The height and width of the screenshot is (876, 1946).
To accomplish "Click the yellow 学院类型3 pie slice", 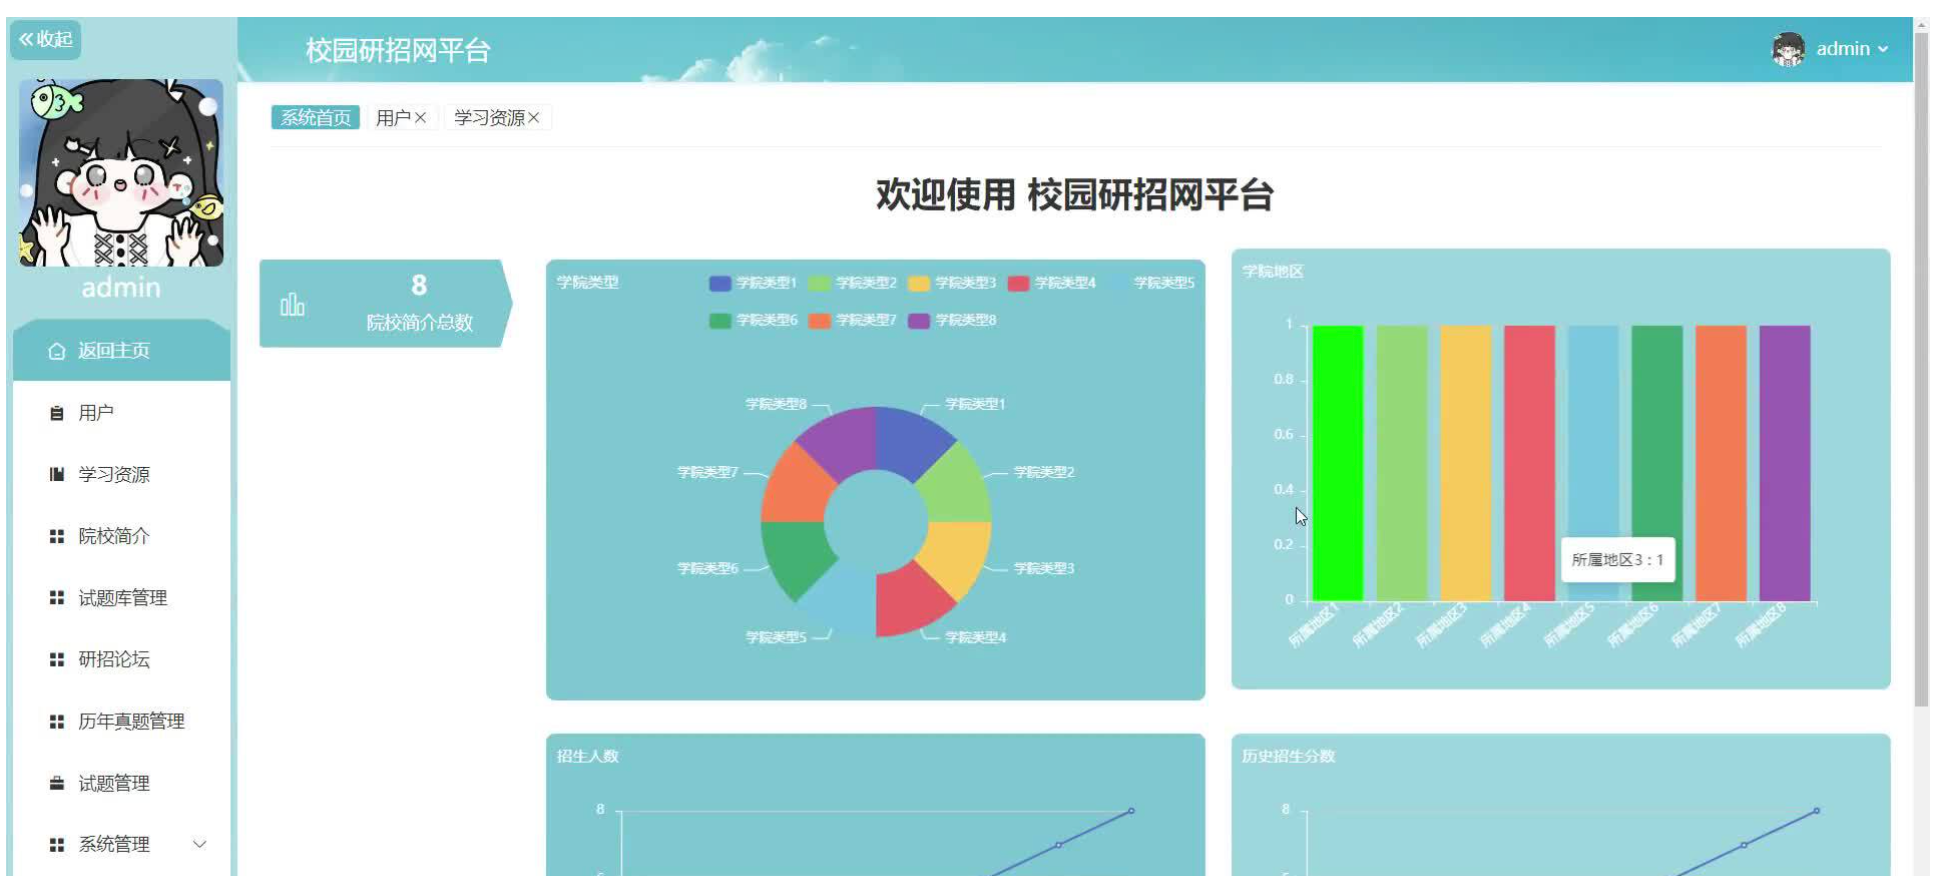I will [x=955, y=554].
